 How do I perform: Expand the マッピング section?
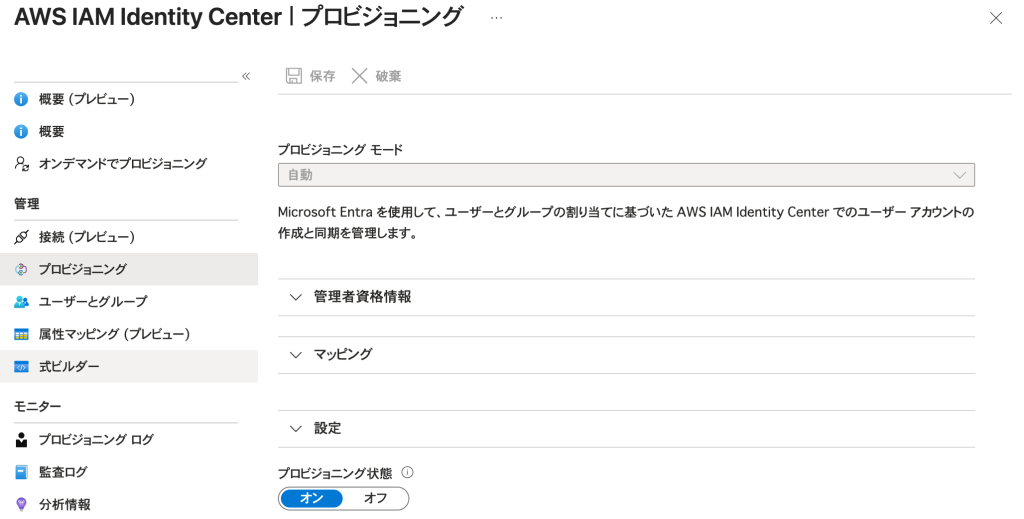(342, 355)
